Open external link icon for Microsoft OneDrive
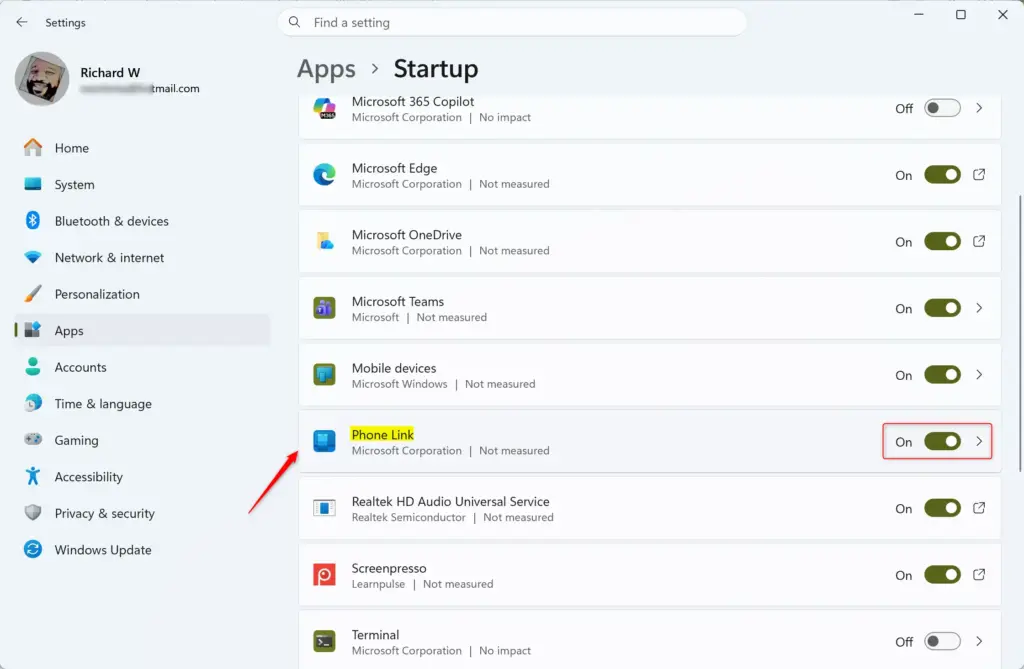Viewport: 1024px width, 669px height. (979, 241)
